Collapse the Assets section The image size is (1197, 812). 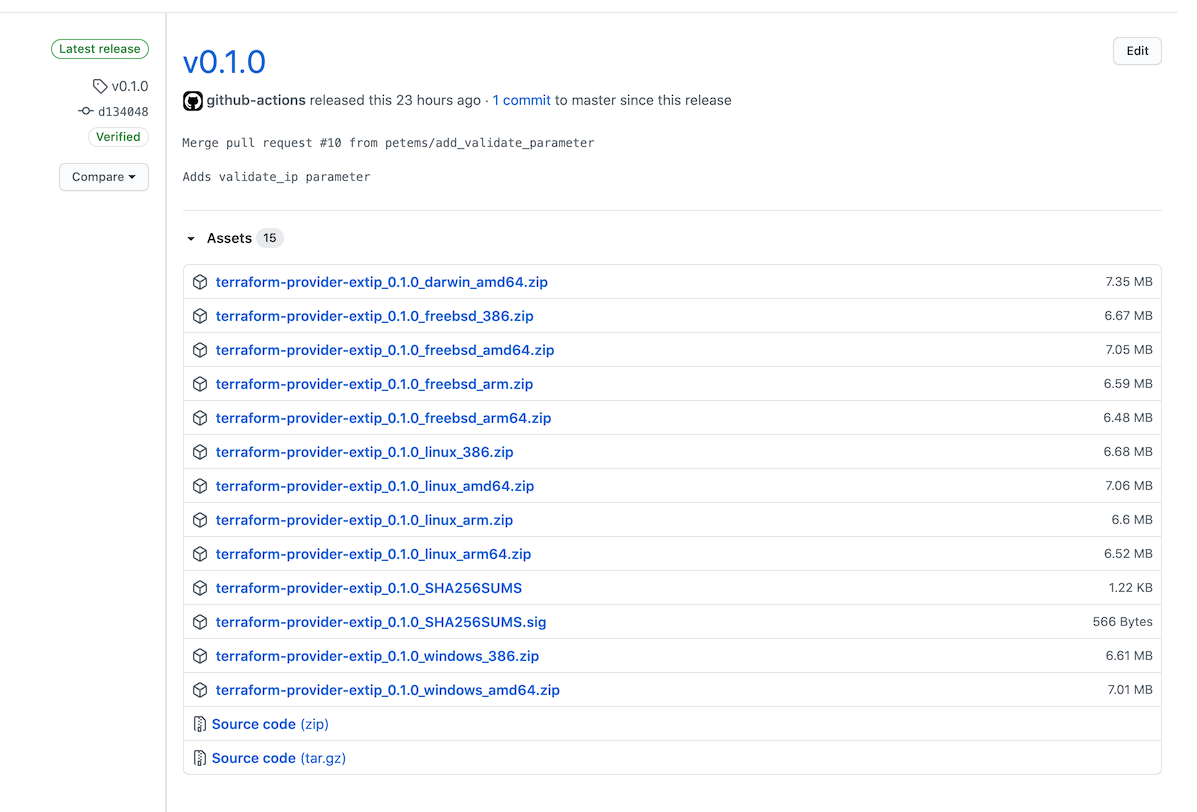tap(191, 239)
